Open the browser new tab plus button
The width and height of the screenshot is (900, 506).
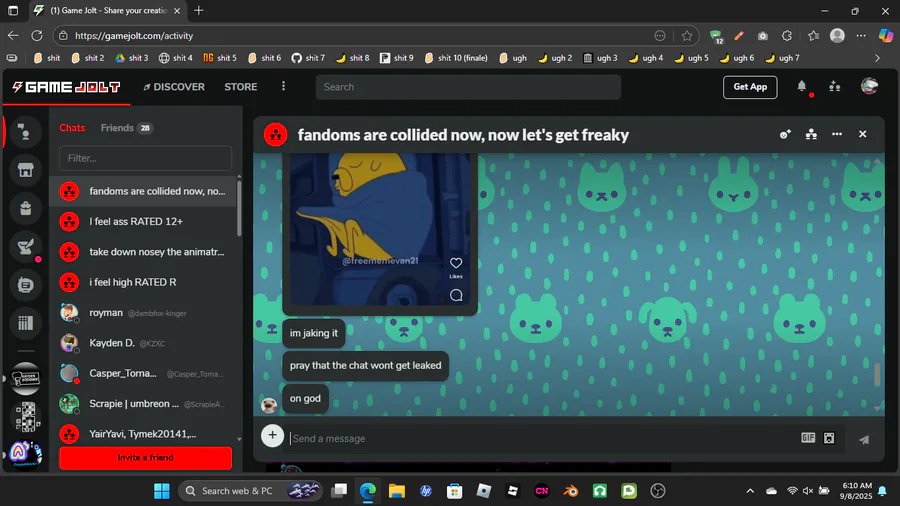coord(199,10)
